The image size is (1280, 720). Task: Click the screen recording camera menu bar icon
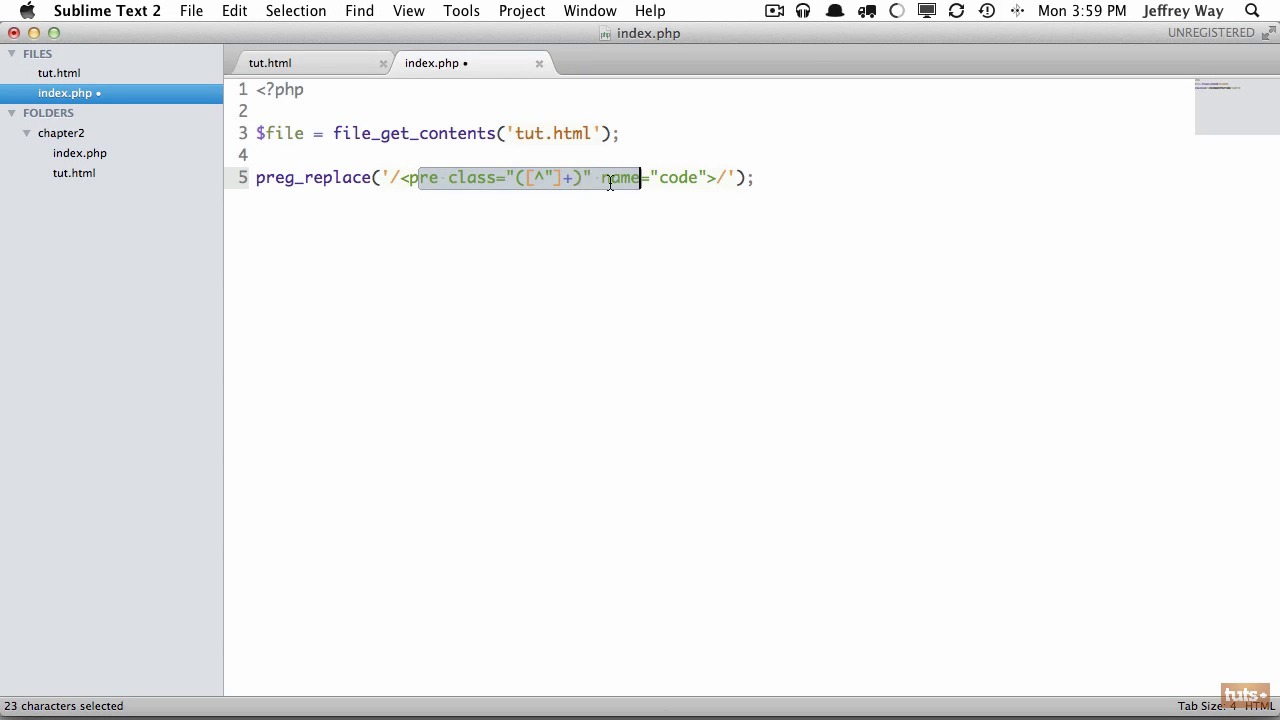(x=774, y=11)
